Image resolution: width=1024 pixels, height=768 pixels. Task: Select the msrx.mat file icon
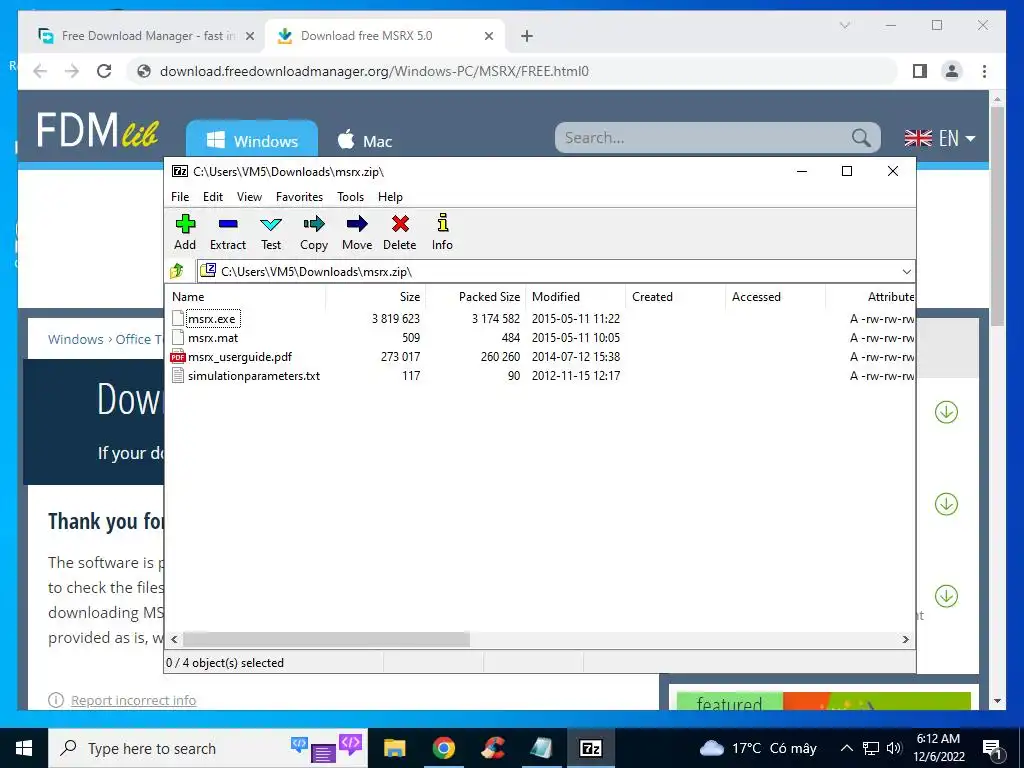pyautogui.click(x=178, y=338)
